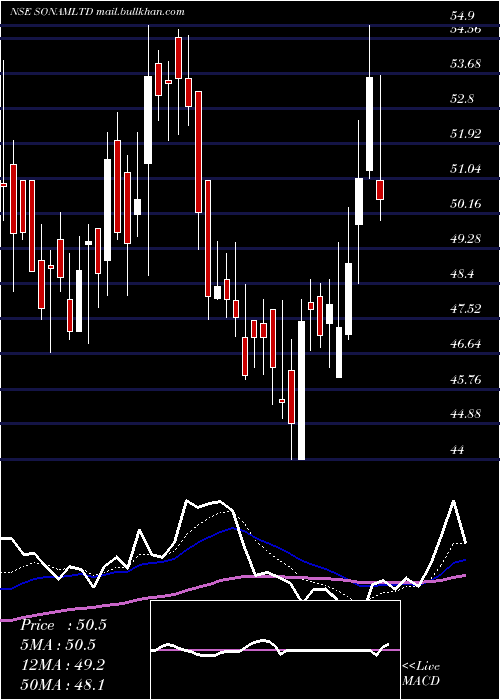Screen dimensions: 500x700
Task: Click the 53.68 price axis label
Action: pyautogui.click(x=466, y=64)
